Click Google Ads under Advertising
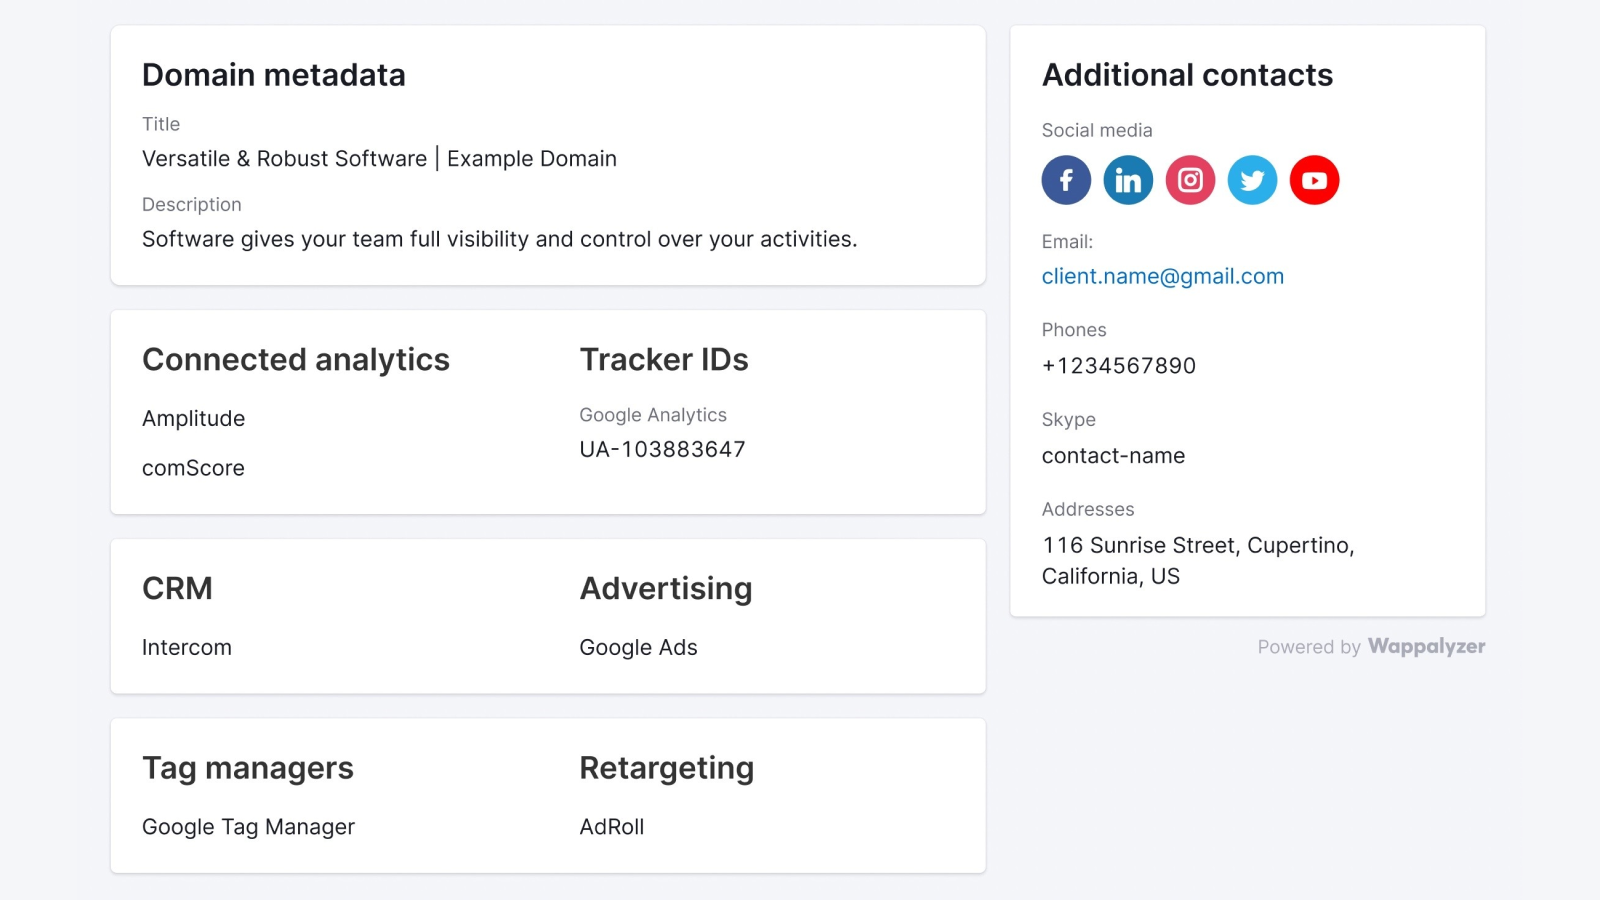Screen dimensions: 1600x900 [x=637, y=647]
